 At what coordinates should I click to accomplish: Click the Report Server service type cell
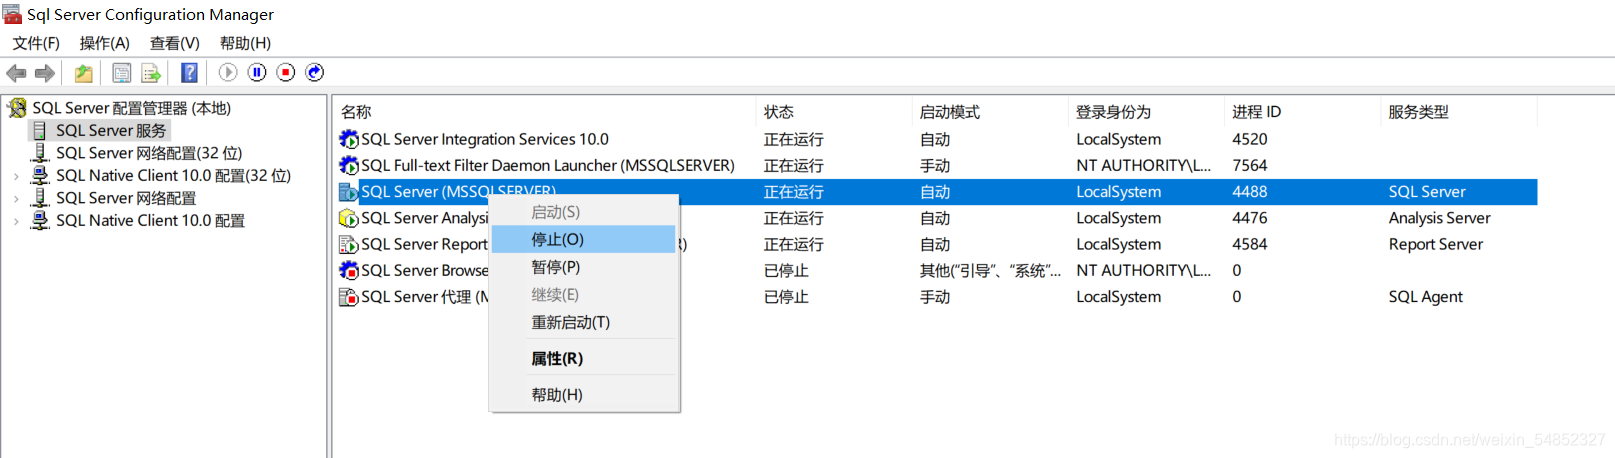click(x=1436, y=244)
